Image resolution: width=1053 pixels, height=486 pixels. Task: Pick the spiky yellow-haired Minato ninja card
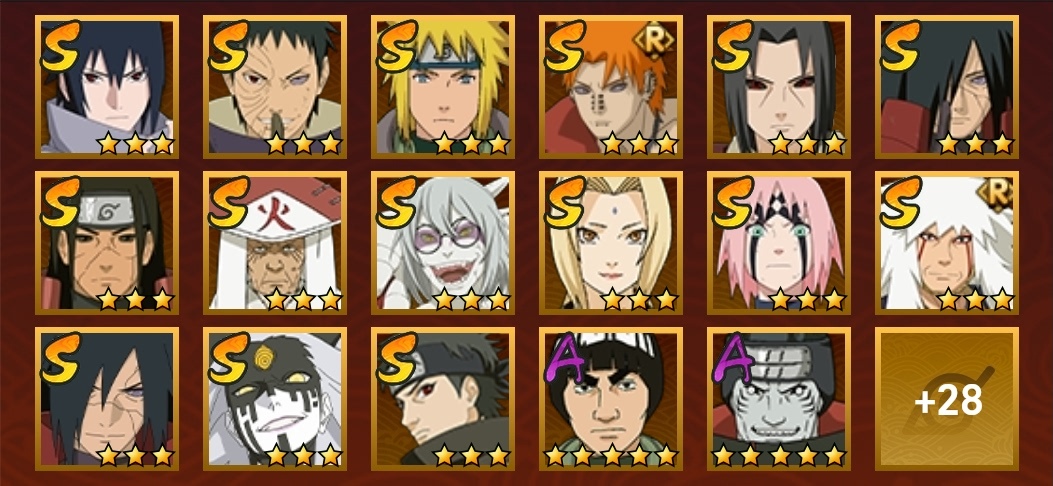pyautogui.click(x=443, y=87)
